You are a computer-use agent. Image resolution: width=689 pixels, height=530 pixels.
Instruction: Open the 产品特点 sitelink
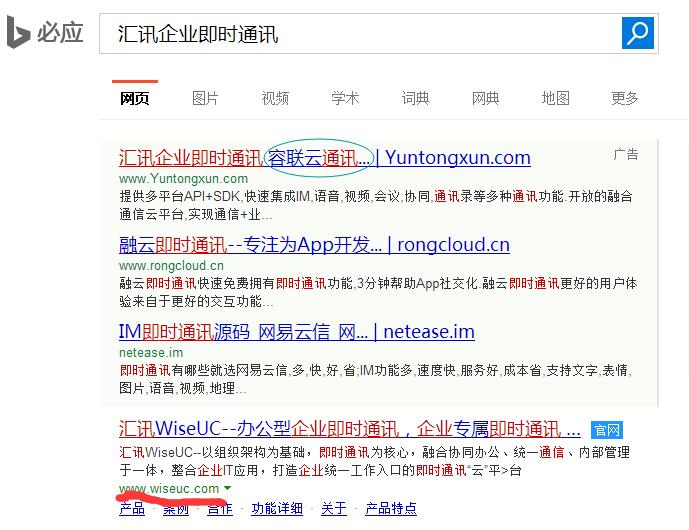pyautogui.click(x=391, y=508)
